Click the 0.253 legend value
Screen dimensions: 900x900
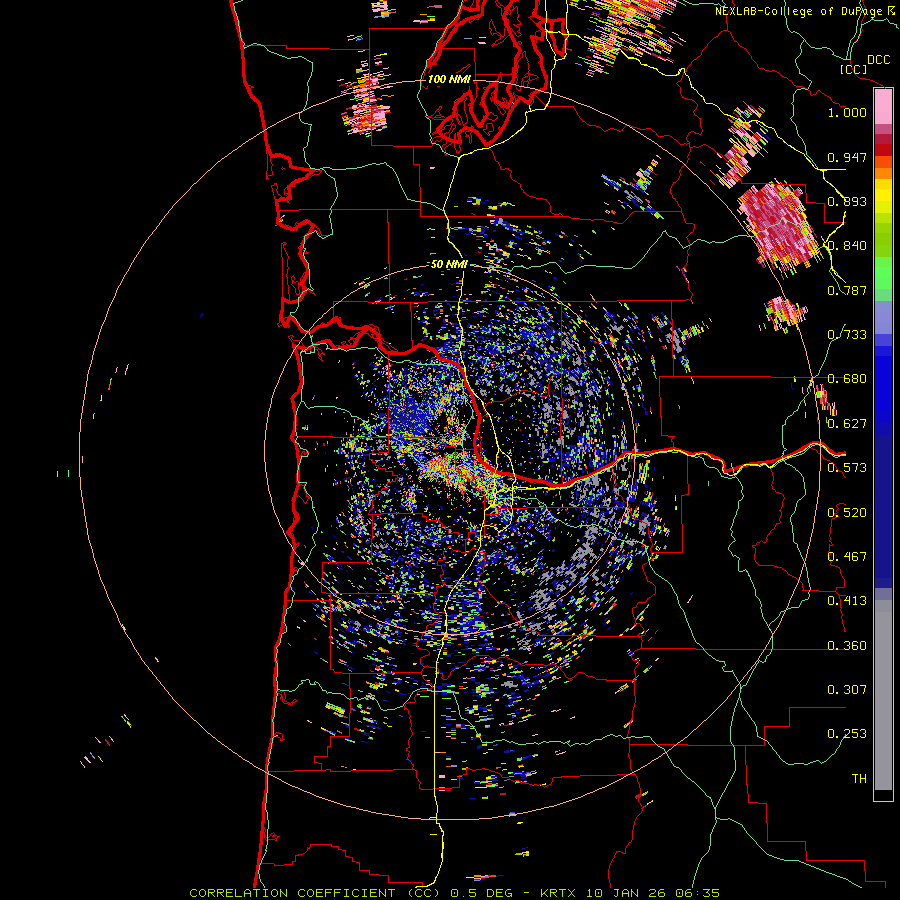pos(847,734)
